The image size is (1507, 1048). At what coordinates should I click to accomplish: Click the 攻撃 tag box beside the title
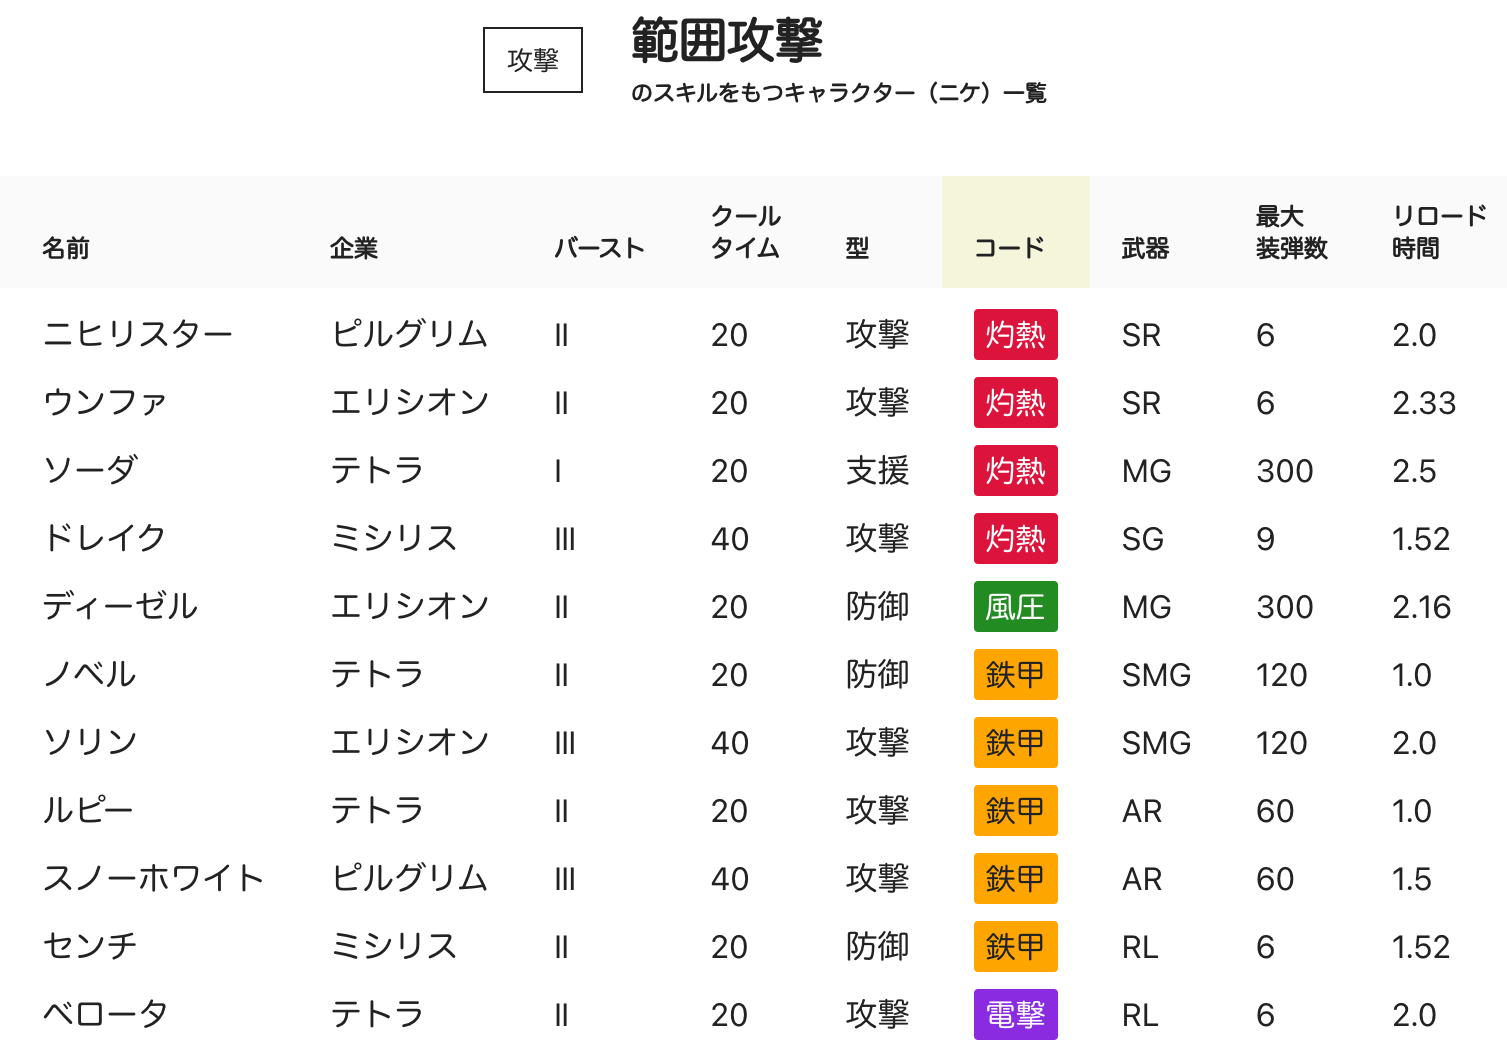532,60
